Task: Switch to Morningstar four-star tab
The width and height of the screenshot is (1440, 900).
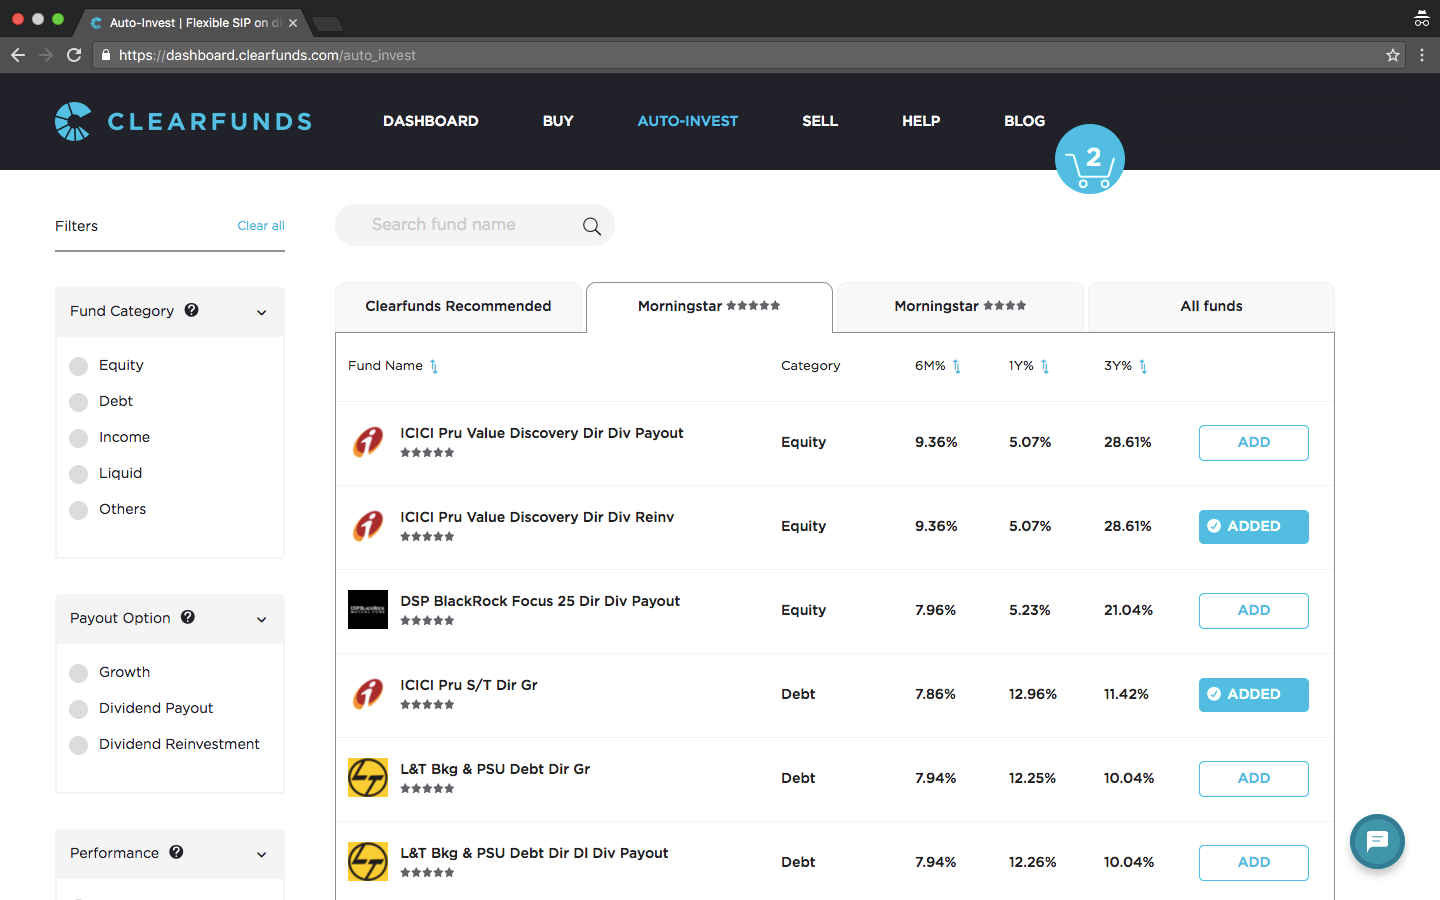Action: click(960, 307)
